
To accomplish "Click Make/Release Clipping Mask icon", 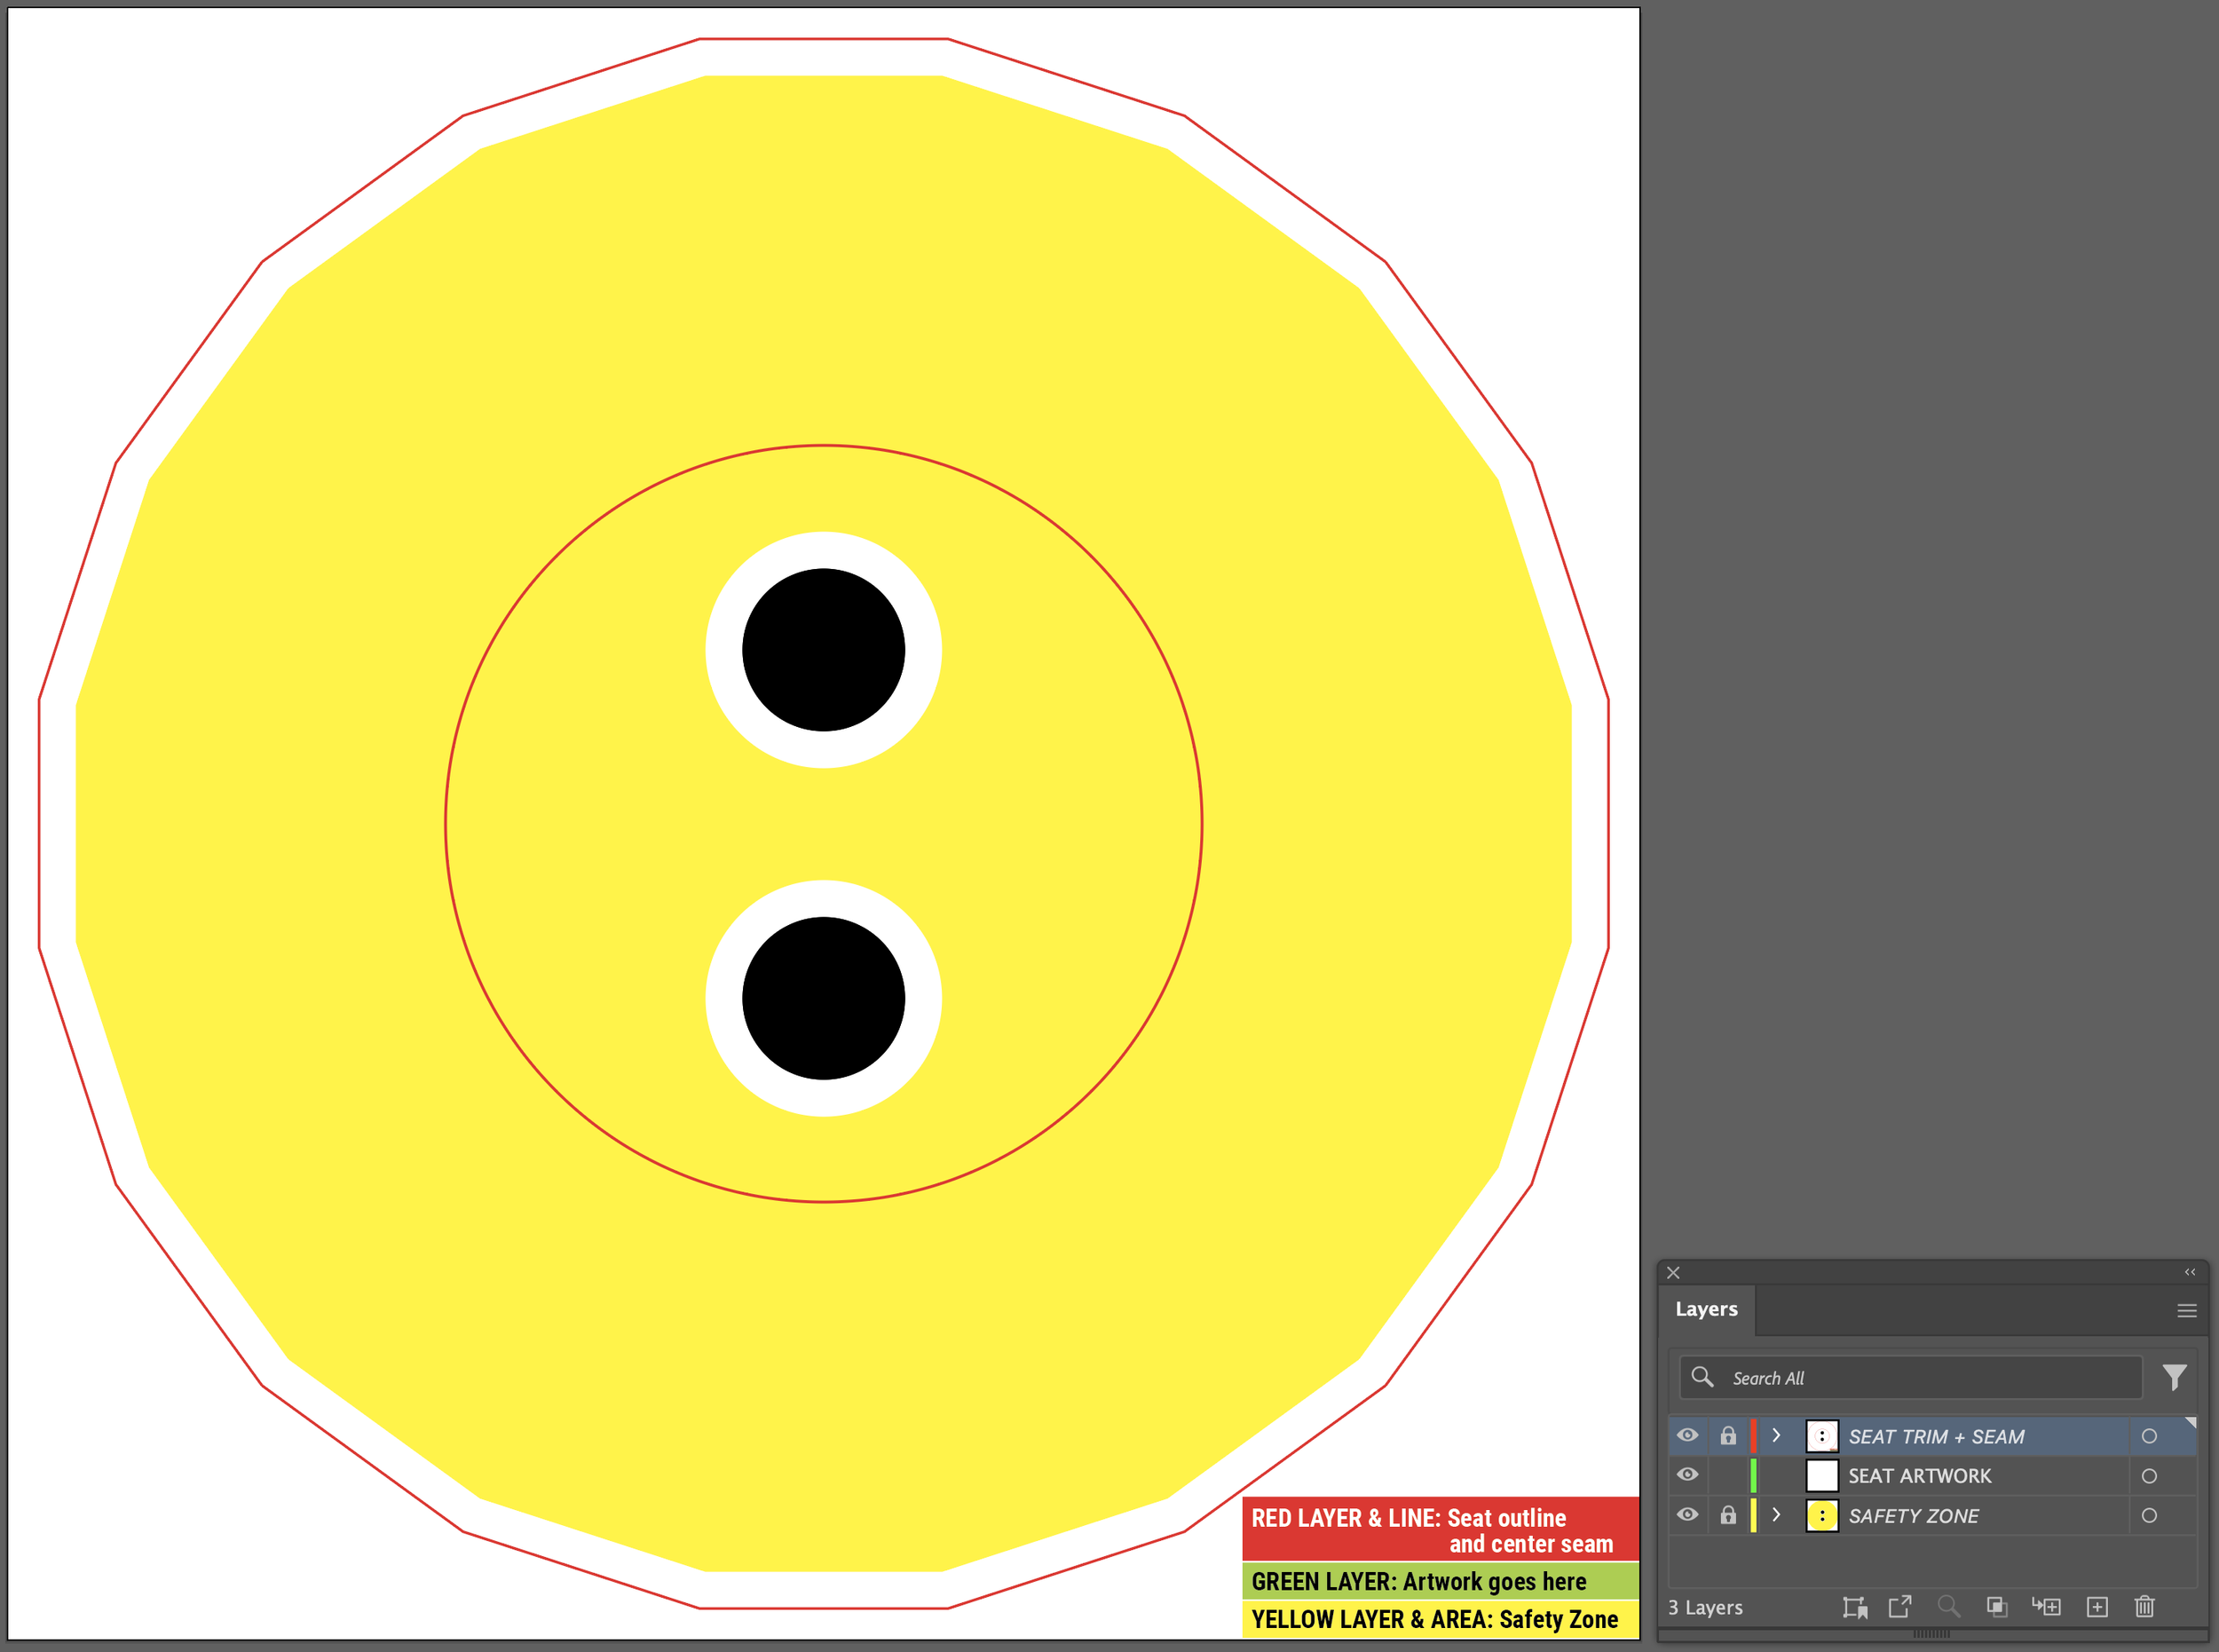I will (x=1996, y=1607).
